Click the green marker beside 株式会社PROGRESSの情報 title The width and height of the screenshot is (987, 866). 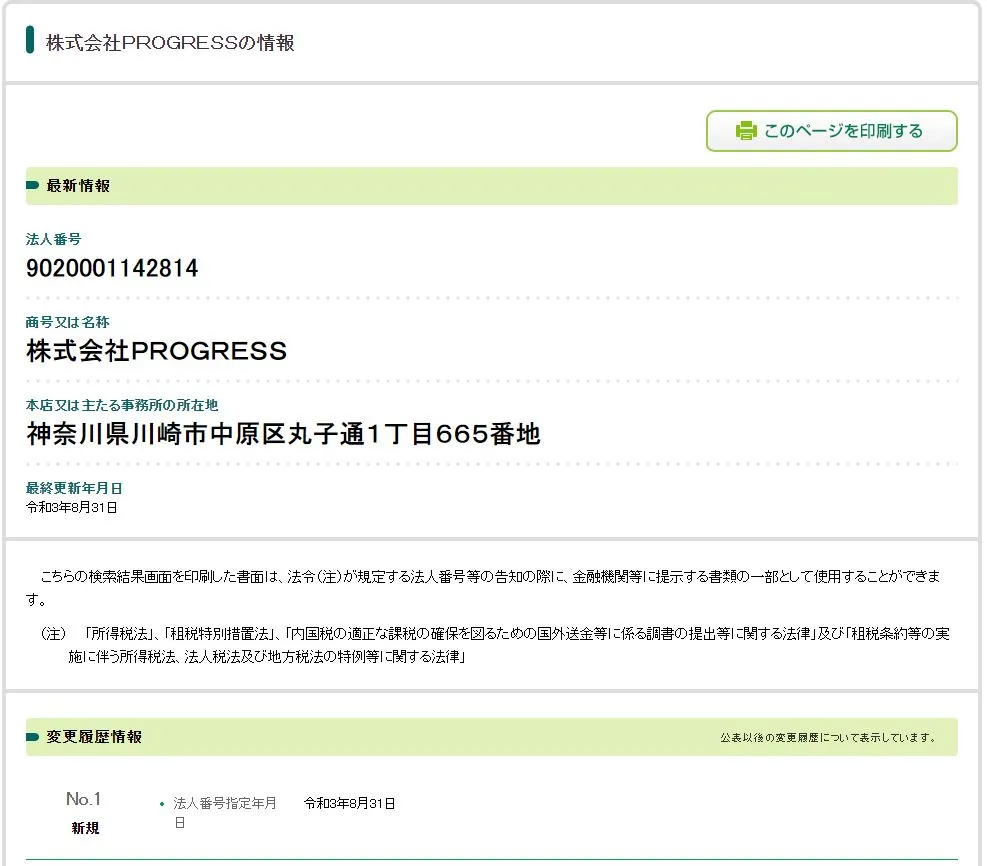31,42
